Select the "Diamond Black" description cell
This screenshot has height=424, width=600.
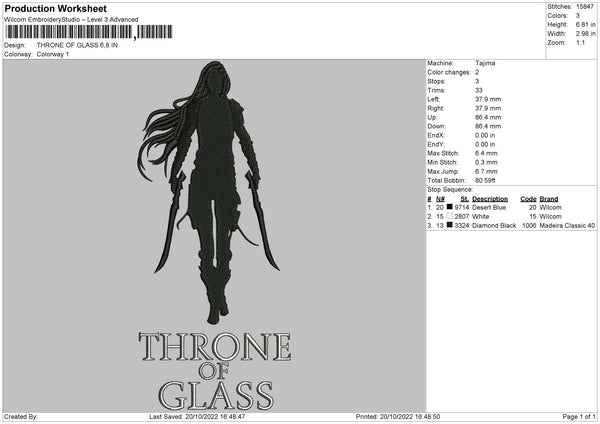pos(494,226)
